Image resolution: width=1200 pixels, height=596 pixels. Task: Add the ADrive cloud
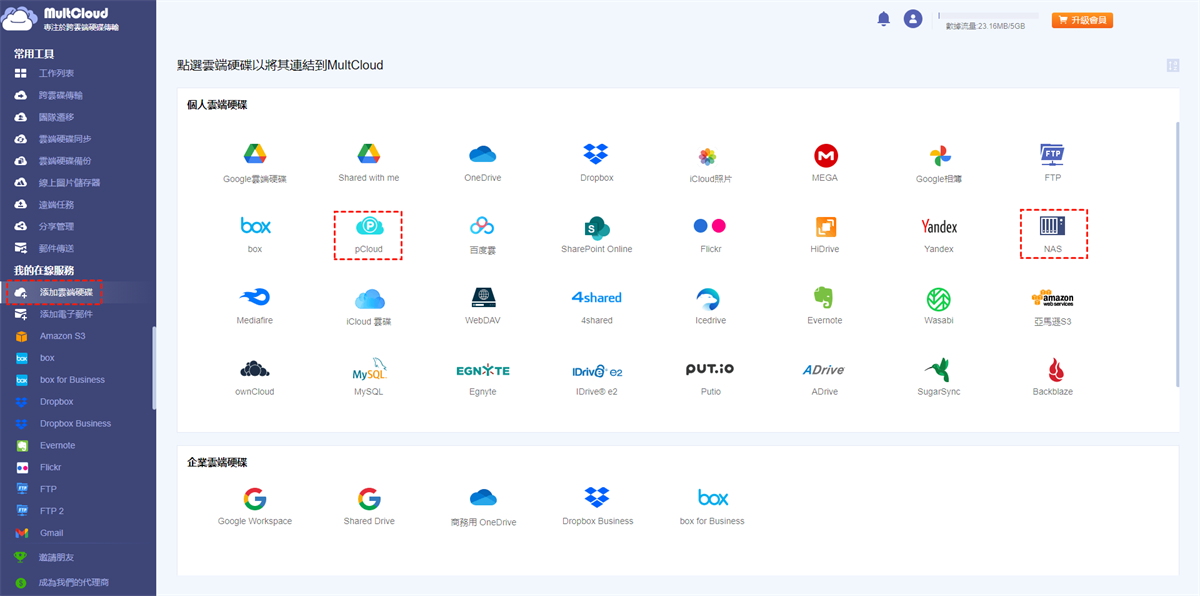point(824,370)
